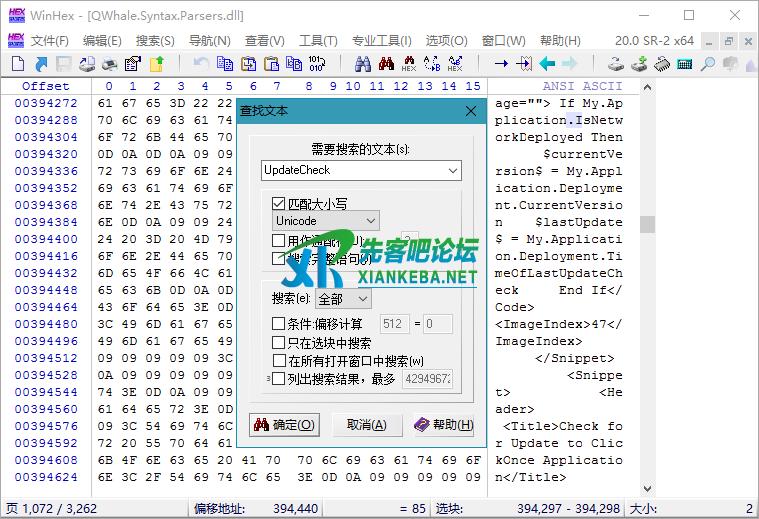The image size is (759, 519).
Task: Tick the 在所有打开窗口中搜索 checkbox
Action: pos(279,360)
